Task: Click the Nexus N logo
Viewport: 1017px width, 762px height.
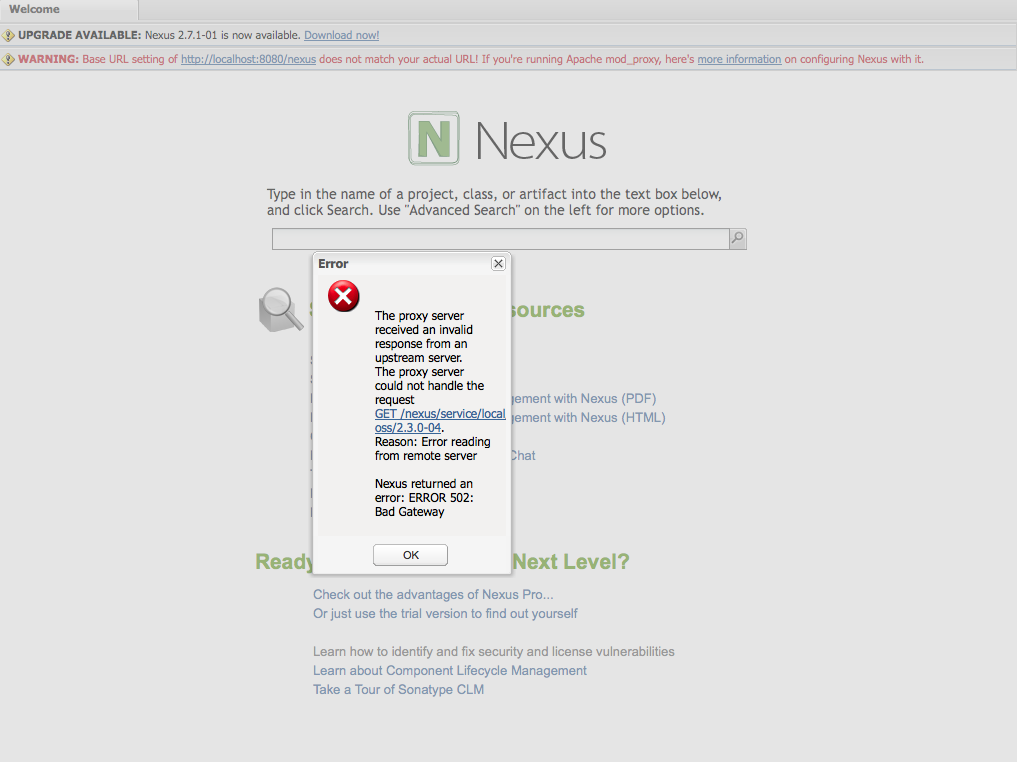Action: (x=434, y=138)
